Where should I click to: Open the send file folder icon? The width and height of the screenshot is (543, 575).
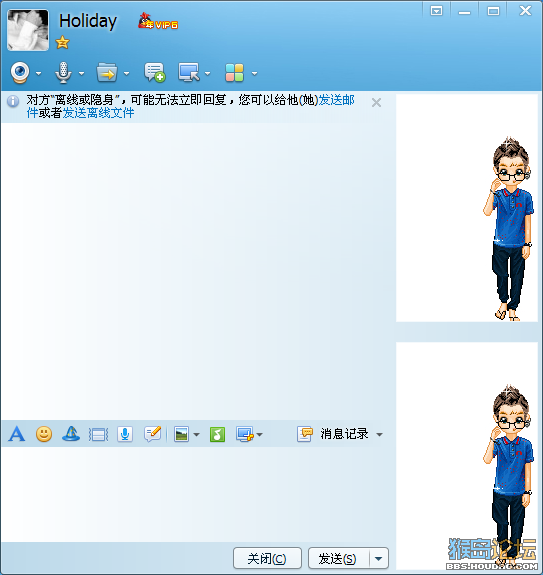click(107, 72)
